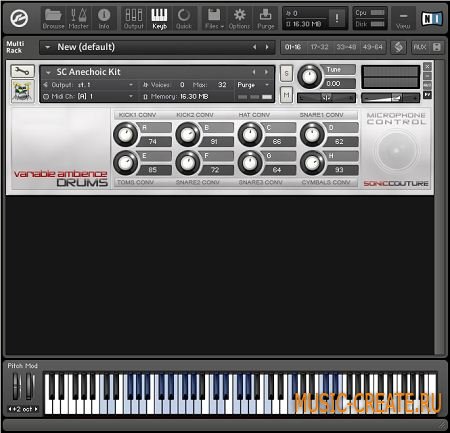Remove instrument with X button
The width and height of the screenshot is (450, 433).
coord(427,67)
